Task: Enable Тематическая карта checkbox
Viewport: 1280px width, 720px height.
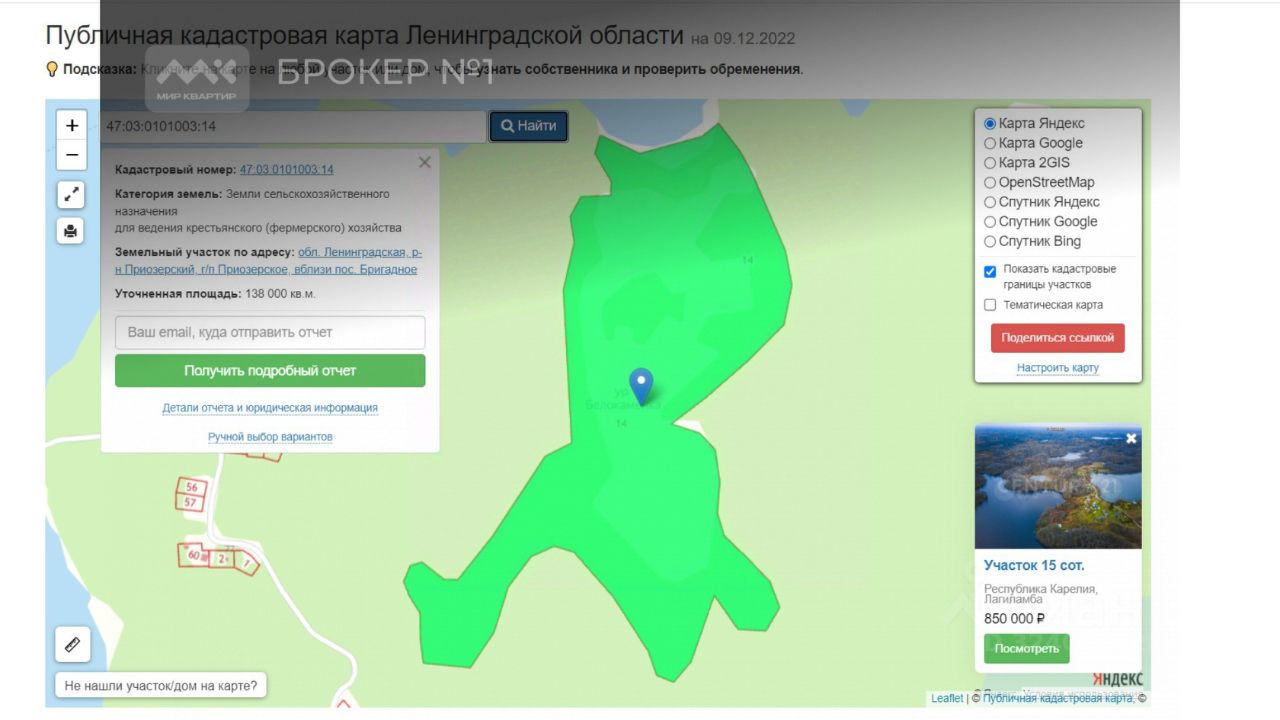Action: (x=990, y=305)
